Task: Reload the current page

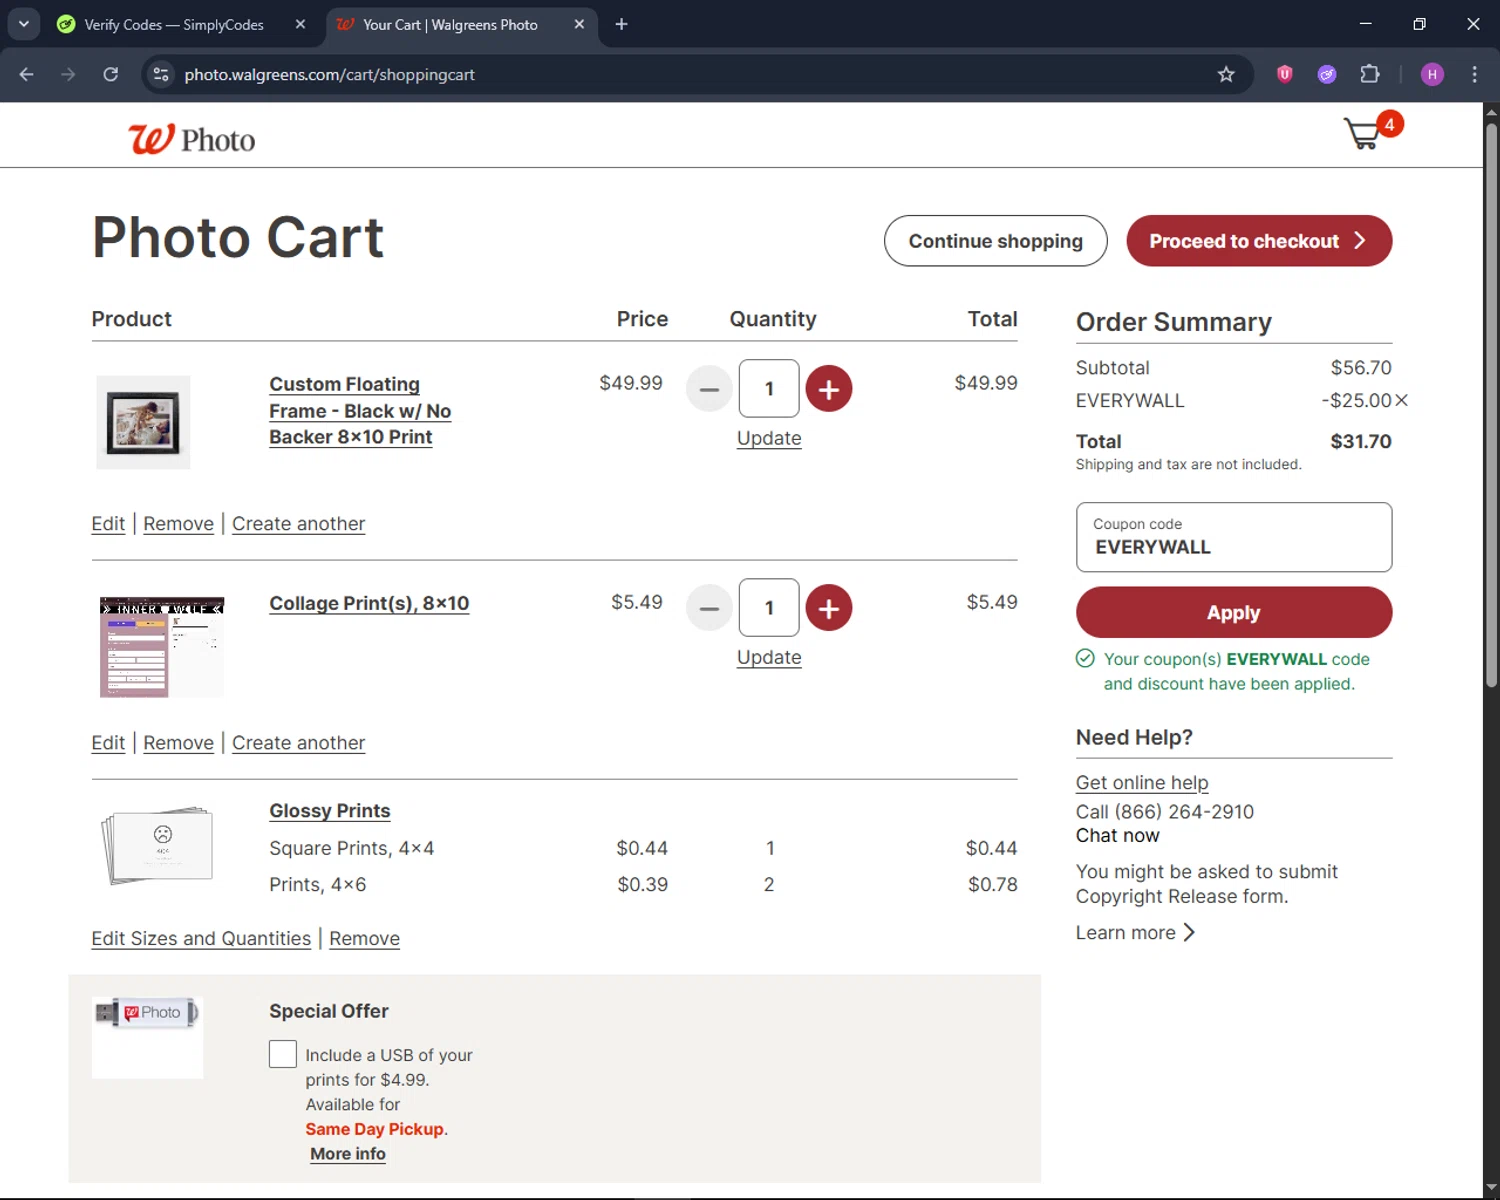Action: (111, 74)
